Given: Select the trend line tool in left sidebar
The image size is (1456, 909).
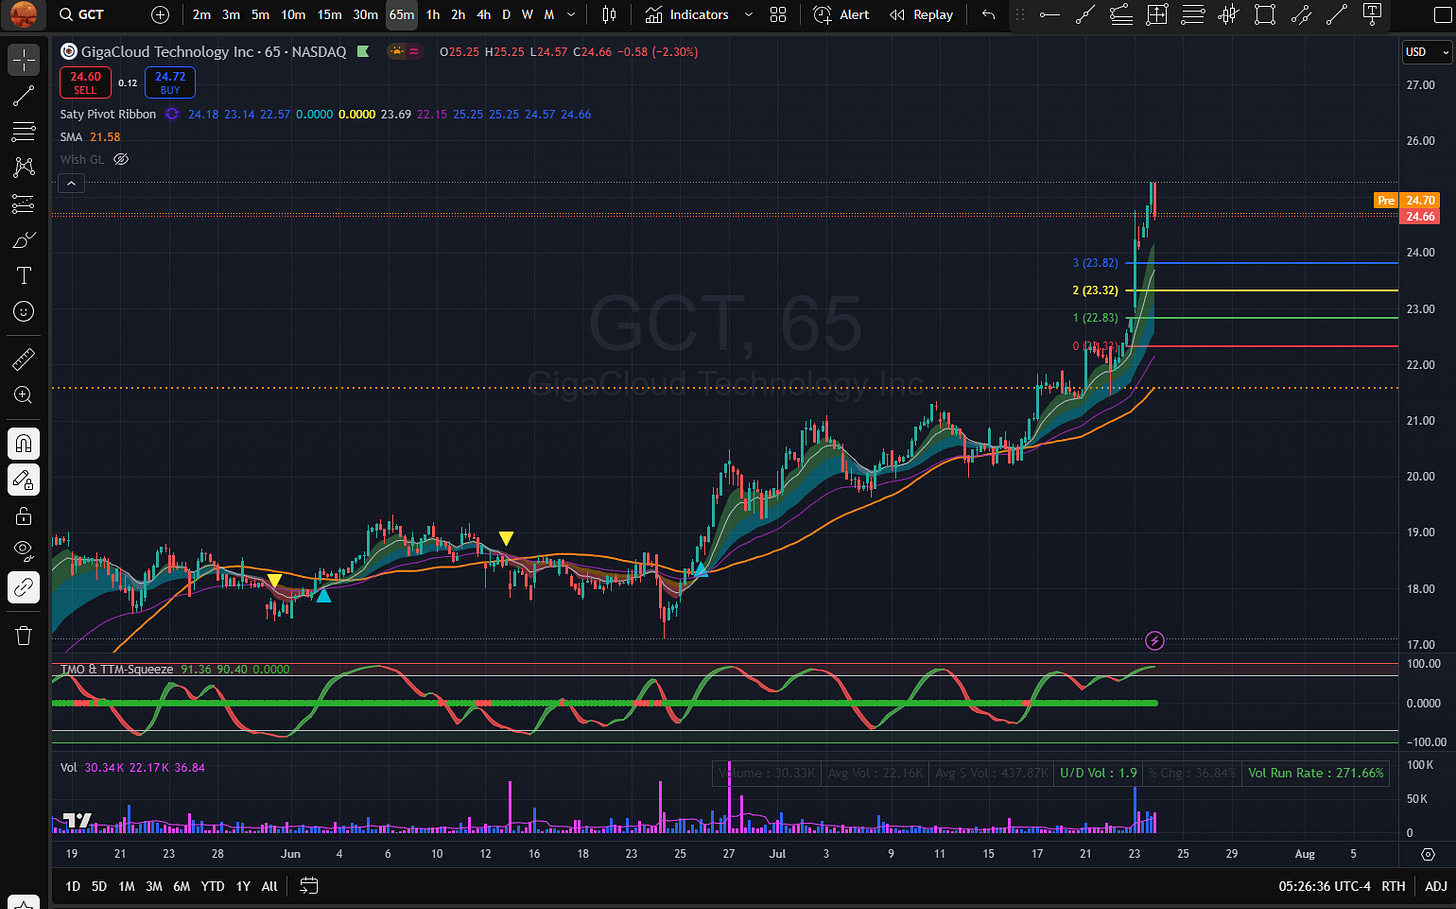Looking at the screenshot, I should 24,96.
